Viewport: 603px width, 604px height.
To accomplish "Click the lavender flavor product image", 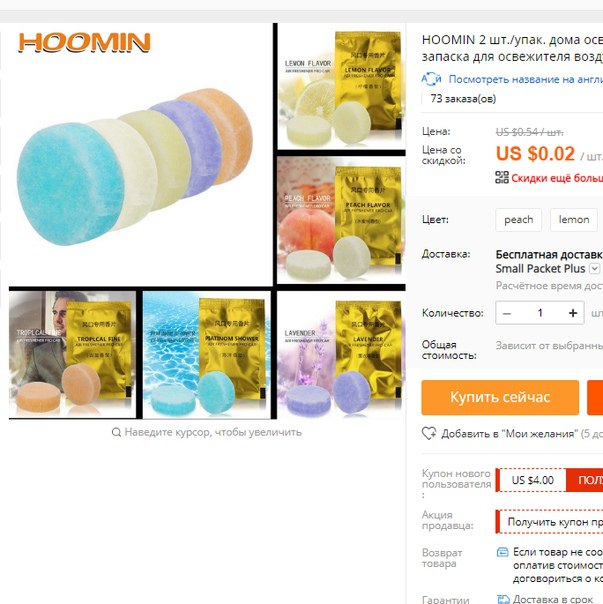I will click(341, 355).
